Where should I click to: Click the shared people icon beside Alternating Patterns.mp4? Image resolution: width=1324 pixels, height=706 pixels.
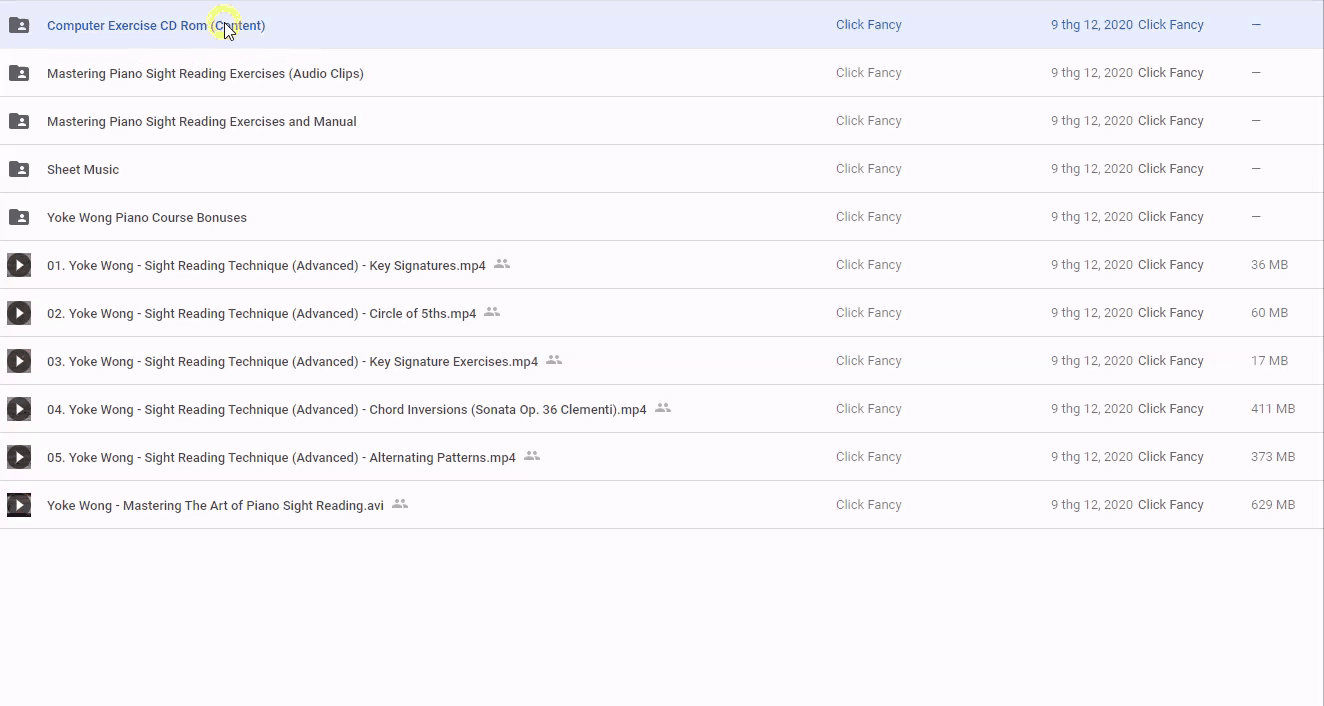[532, 456]
